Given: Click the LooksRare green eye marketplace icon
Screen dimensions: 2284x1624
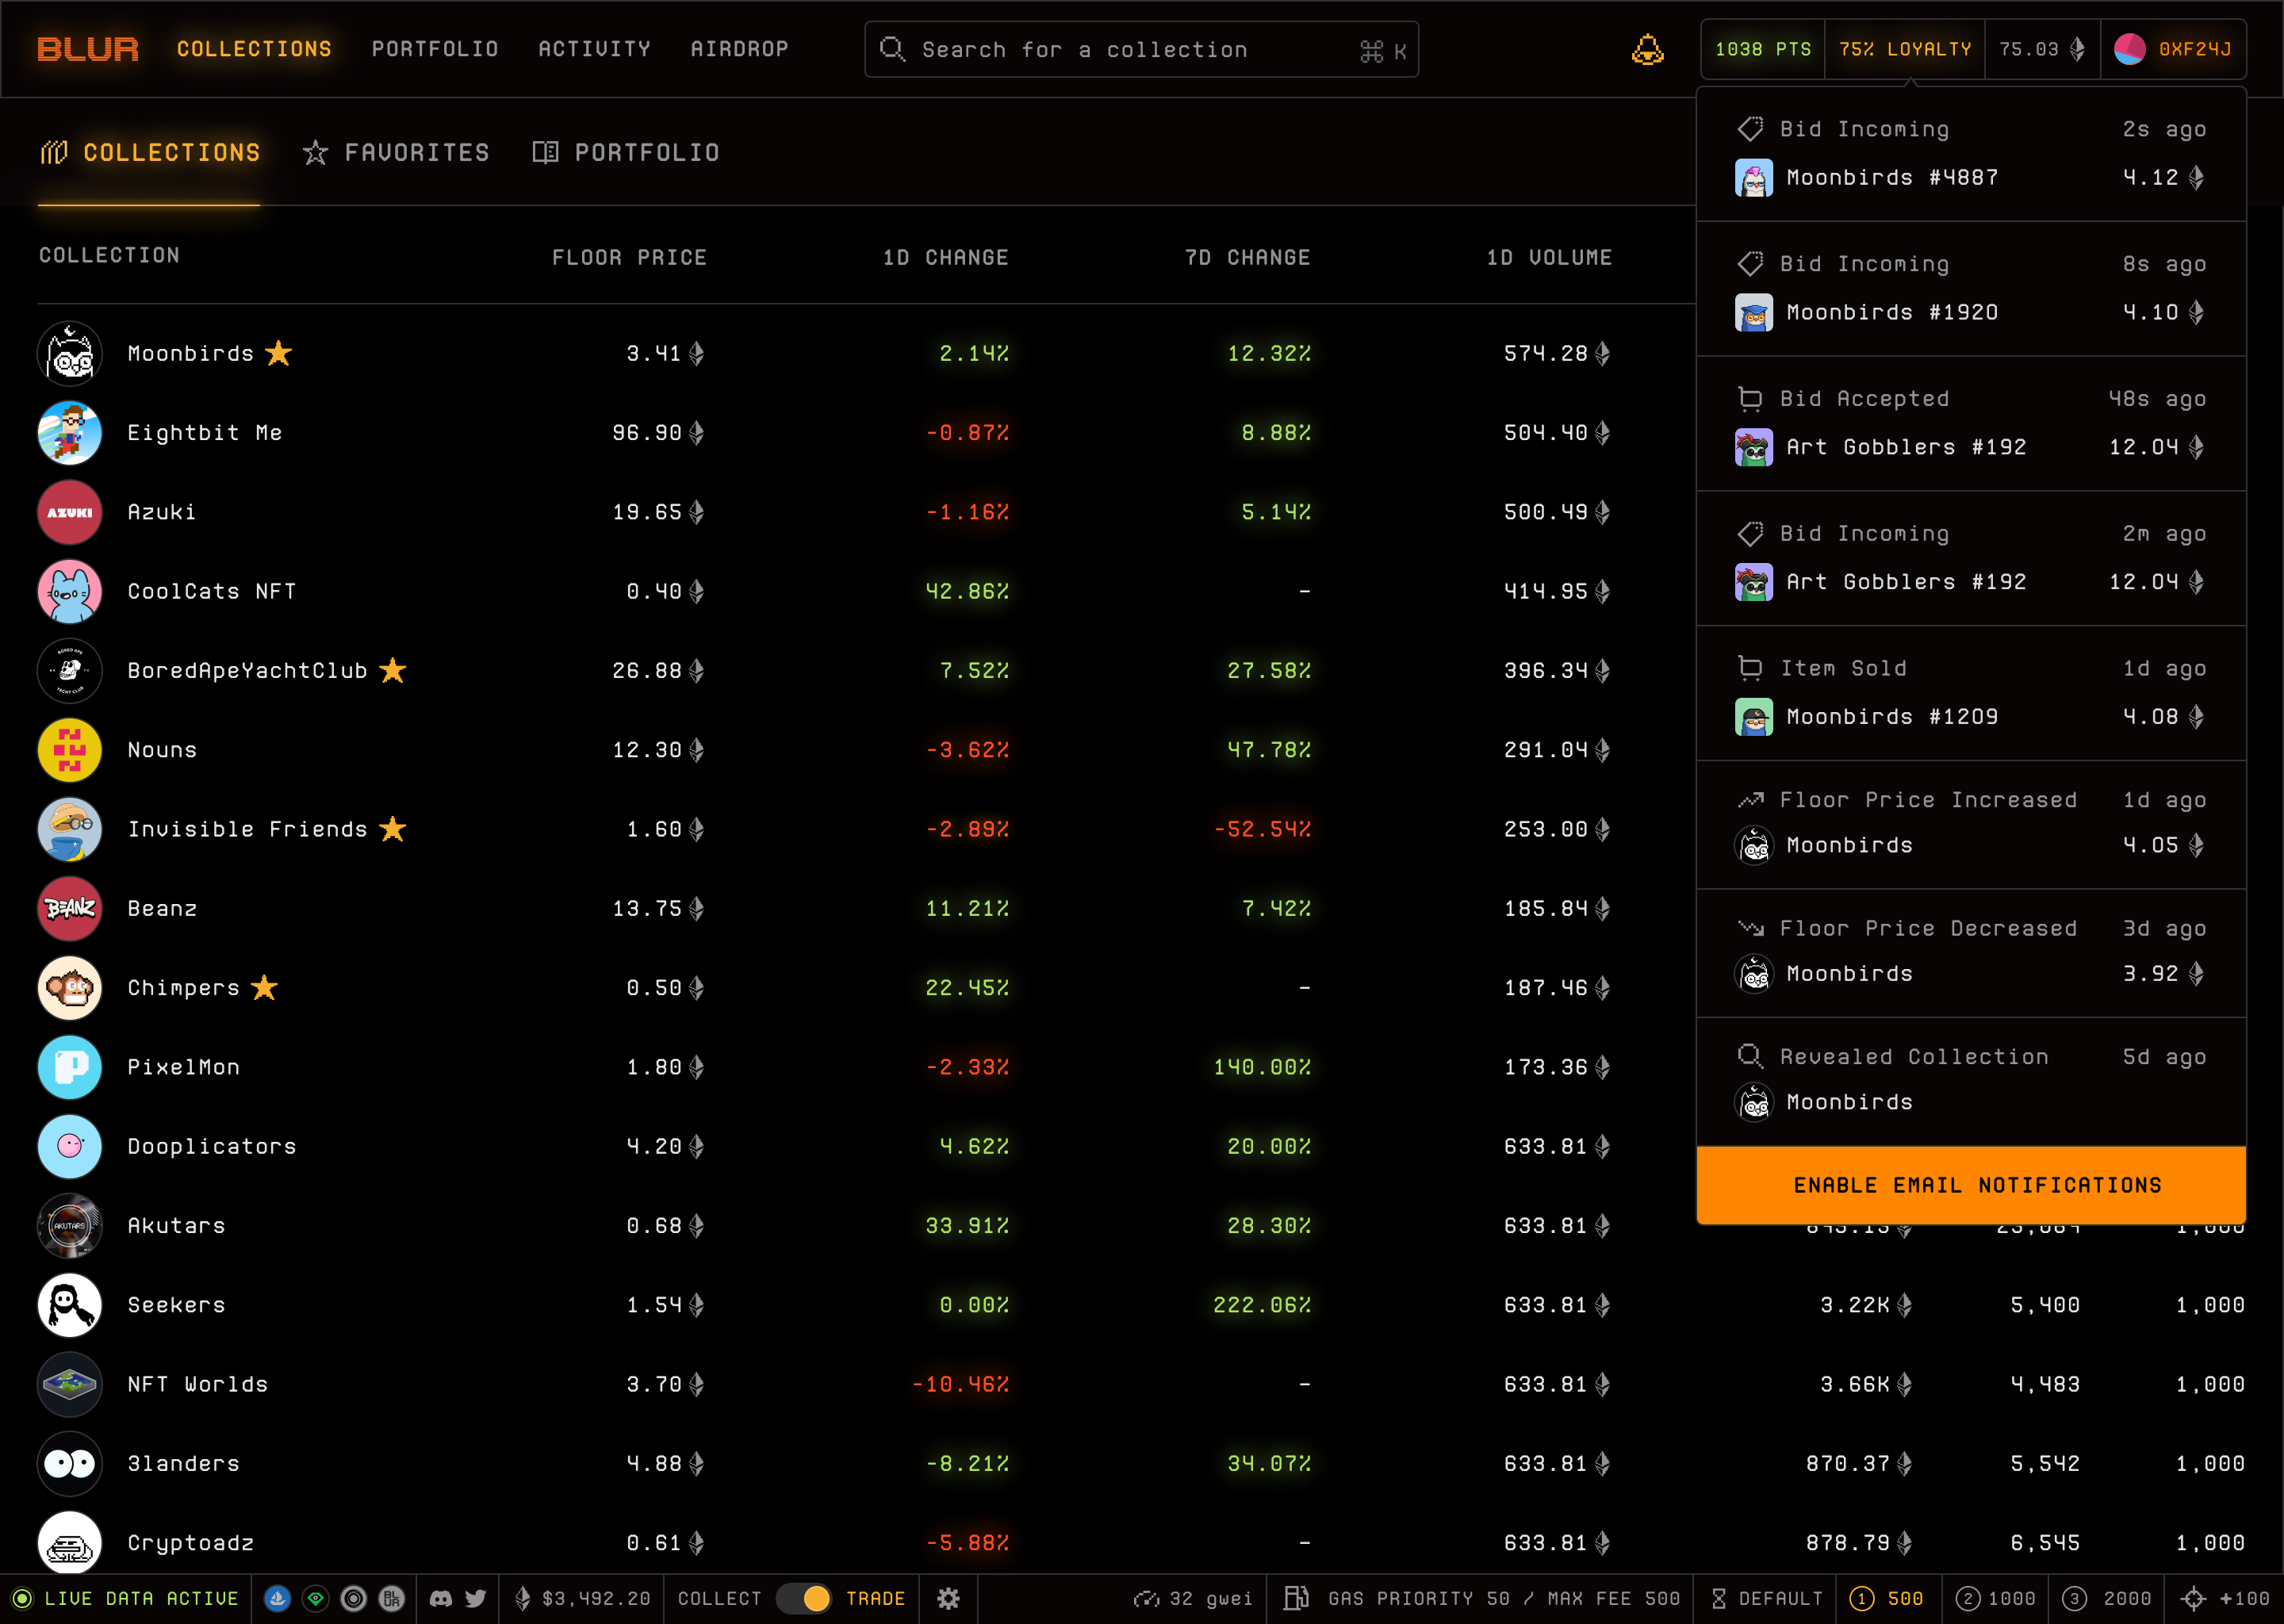Looking at the screenshot, I should tap(316, 1598).
